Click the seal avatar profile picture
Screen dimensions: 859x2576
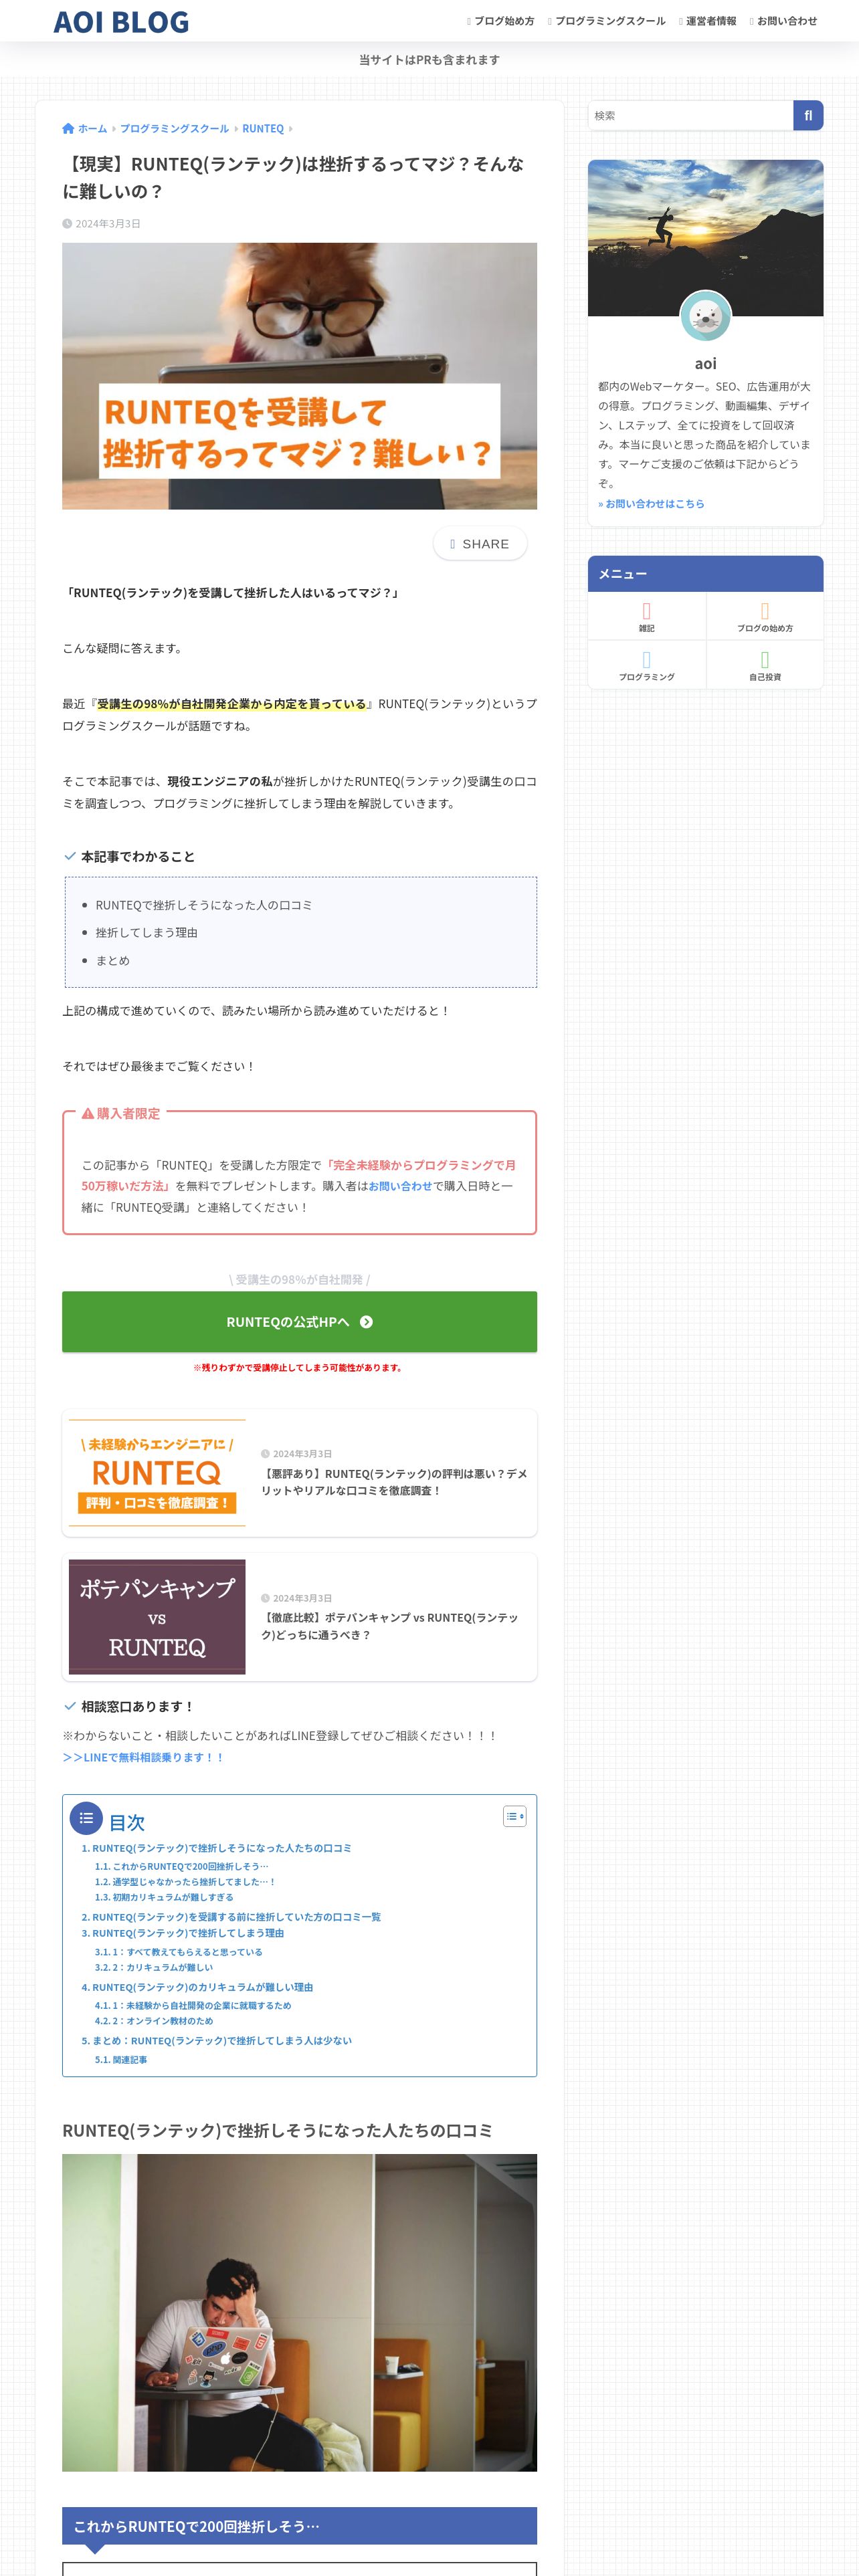click(x=706, y=316)
